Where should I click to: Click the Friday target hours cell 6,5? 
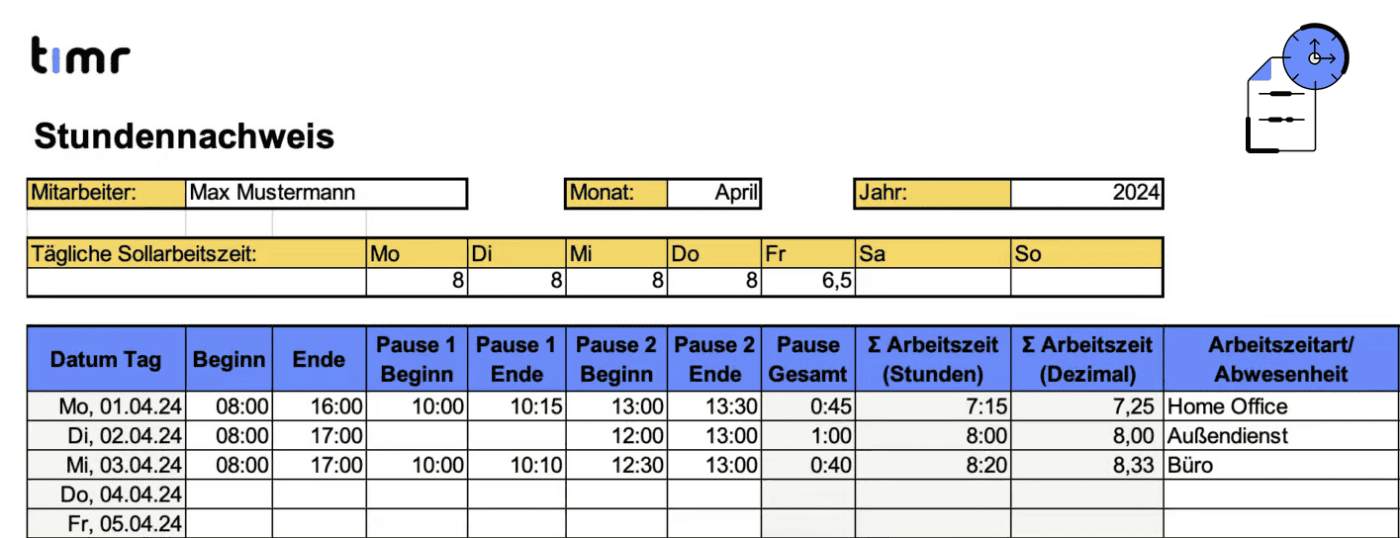[809, 282]
